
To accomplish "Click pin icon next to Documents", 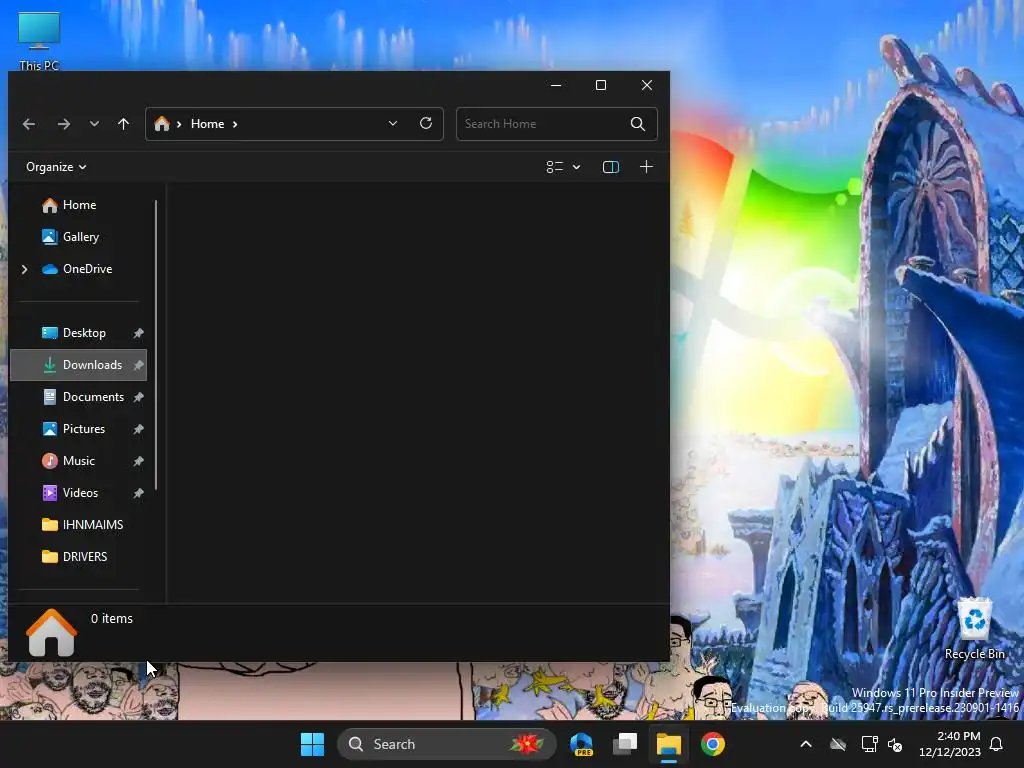I will 138,397.
